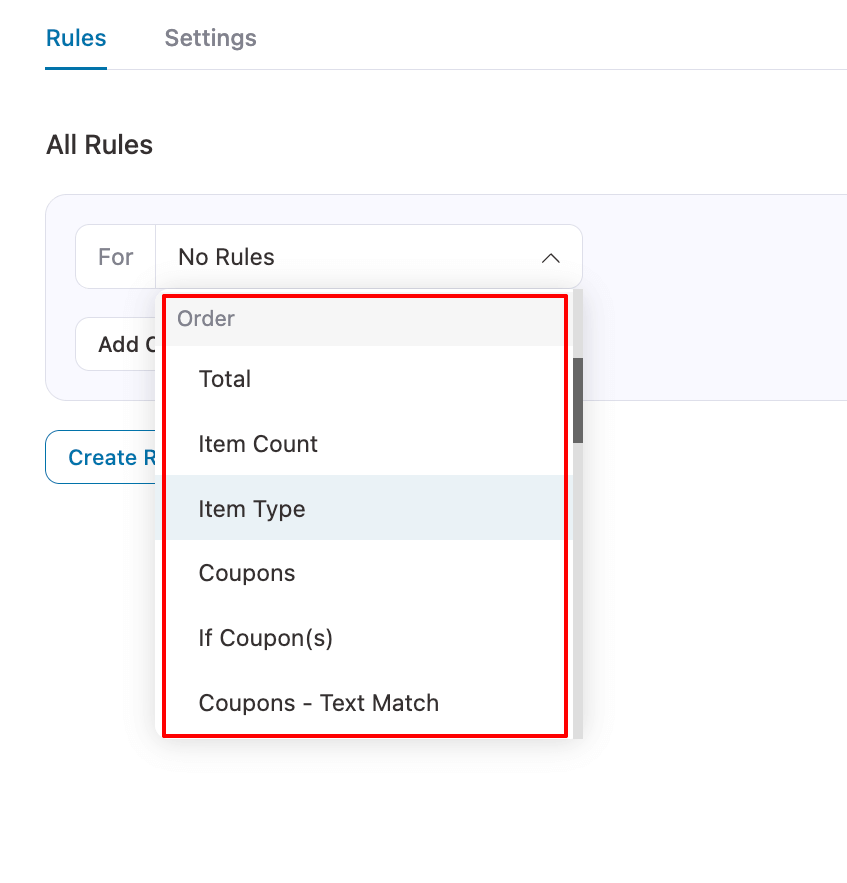This screenshot has width=847, height=883.
Task: Pick the highlighted Item Type option
Action: point(252,509)
